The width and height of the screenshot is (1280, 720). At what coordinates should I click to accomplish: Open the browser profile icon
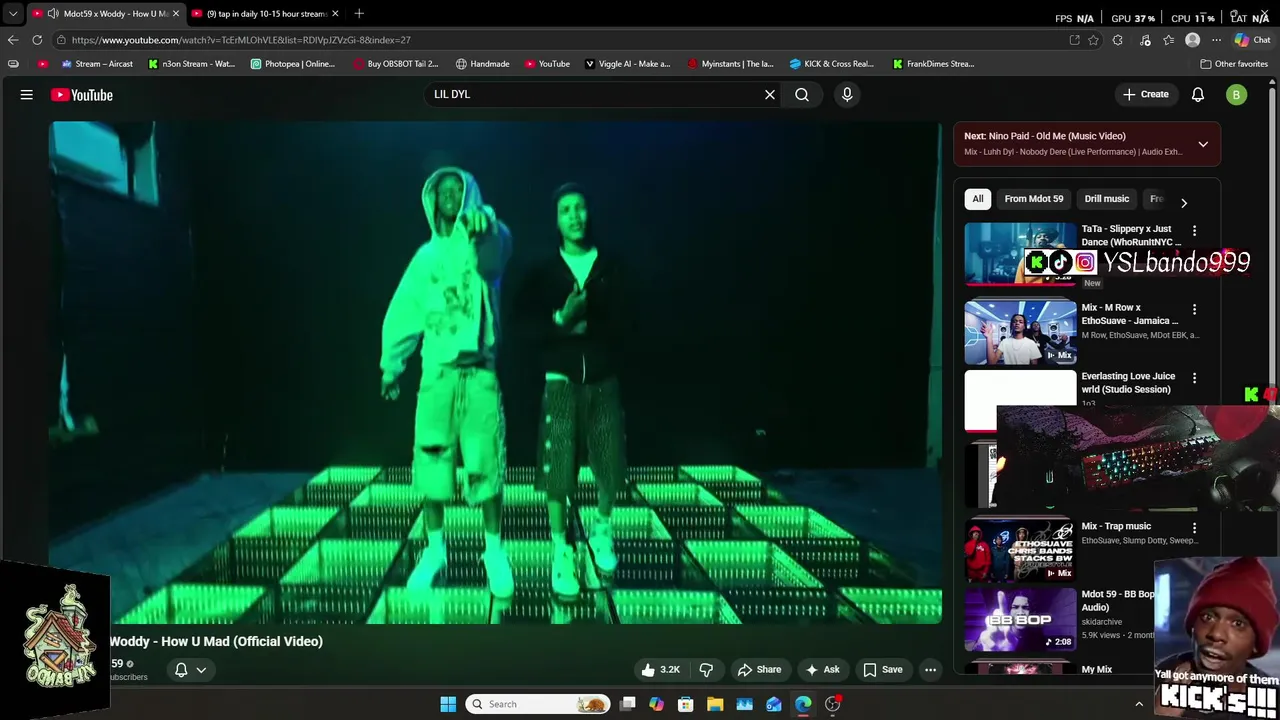[1192, 40]
